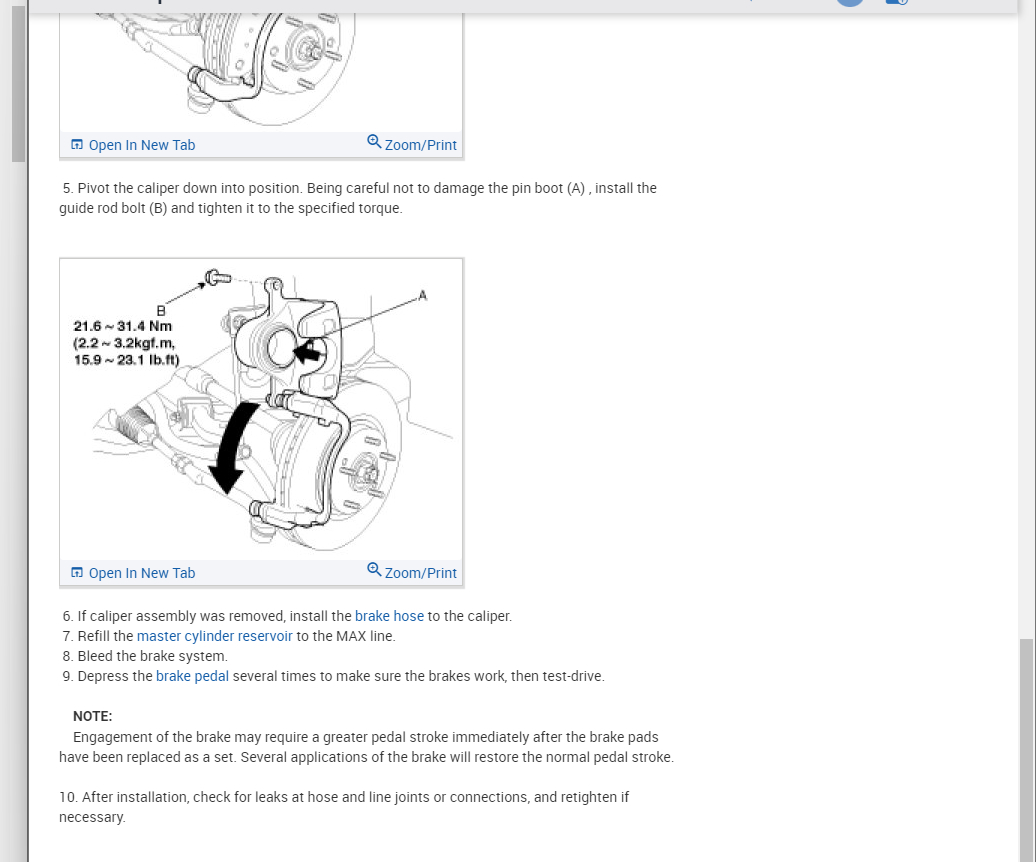Click the partially visible upper brake rotor diagram

[262, 71]
